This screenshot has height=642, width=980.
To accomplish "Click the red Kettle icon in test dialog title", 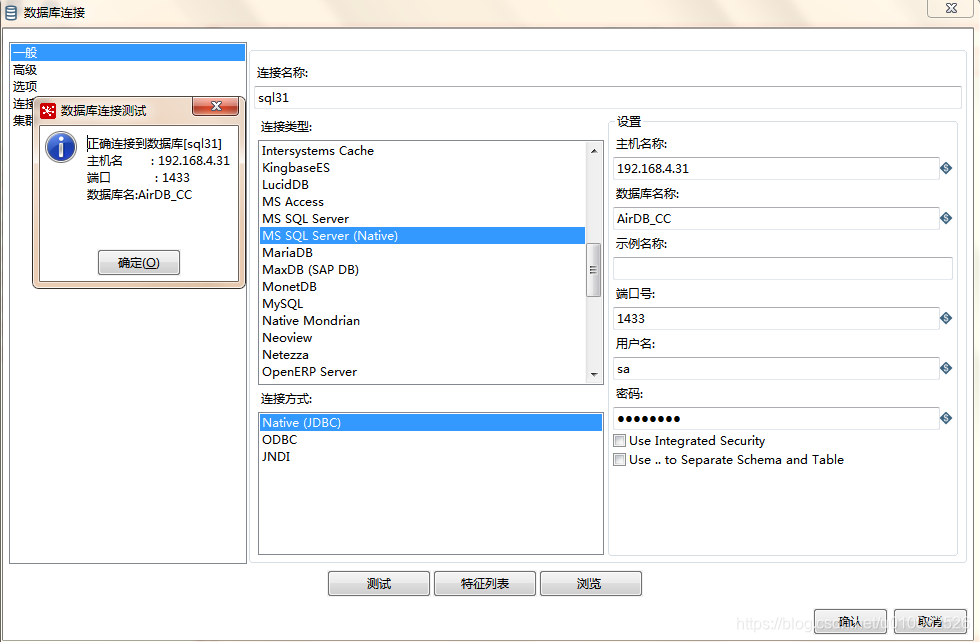I will point(48,111).
